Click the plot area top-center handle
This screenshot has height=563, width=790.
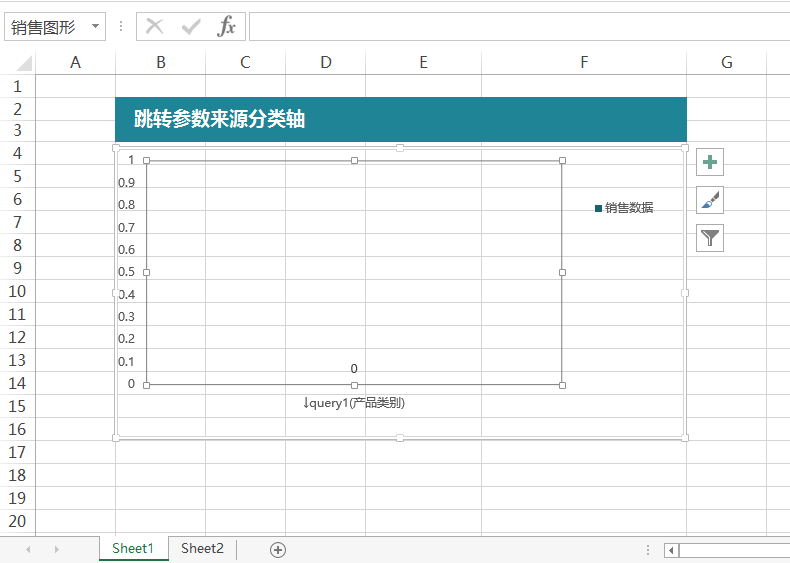coord(355,160)
